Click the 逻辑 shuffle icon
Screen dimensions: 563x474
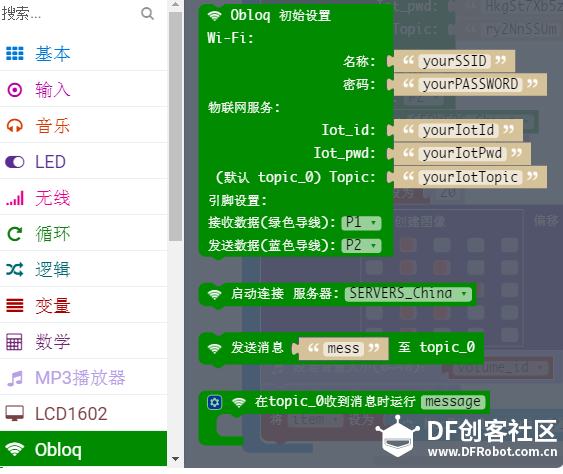[15, 269]
